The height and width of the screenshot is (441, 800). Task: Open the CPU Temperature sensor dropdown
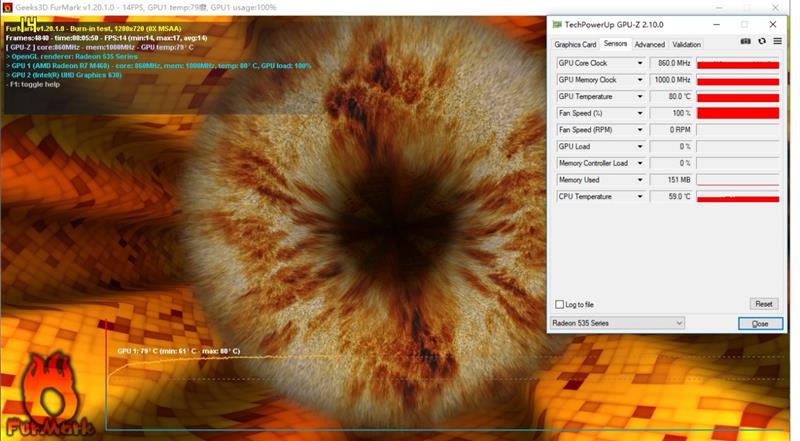[640, 197]
